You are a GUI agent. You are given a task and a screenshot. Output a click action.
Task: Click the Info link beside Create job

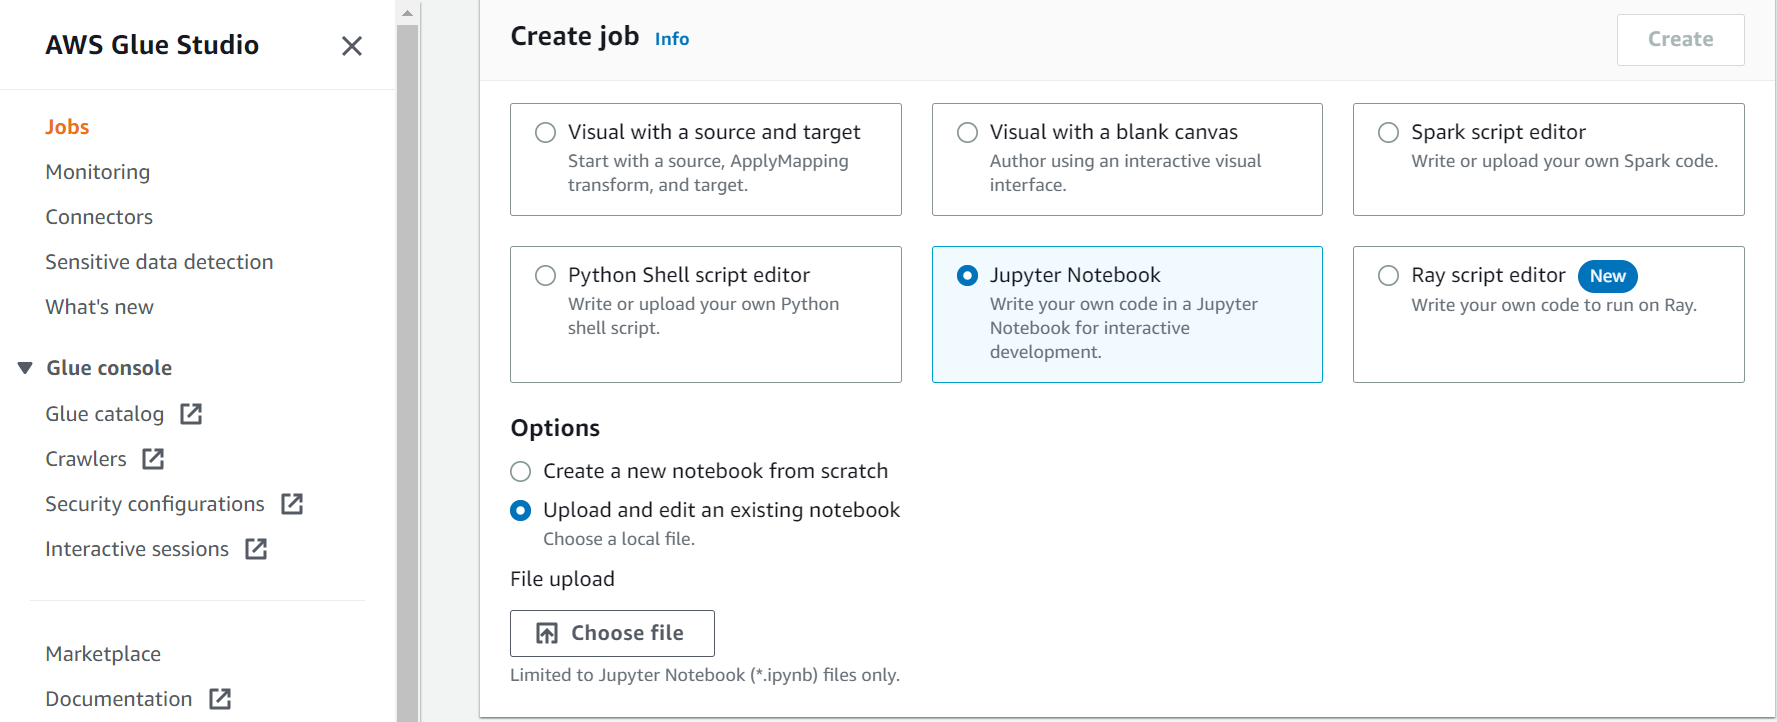671,39
